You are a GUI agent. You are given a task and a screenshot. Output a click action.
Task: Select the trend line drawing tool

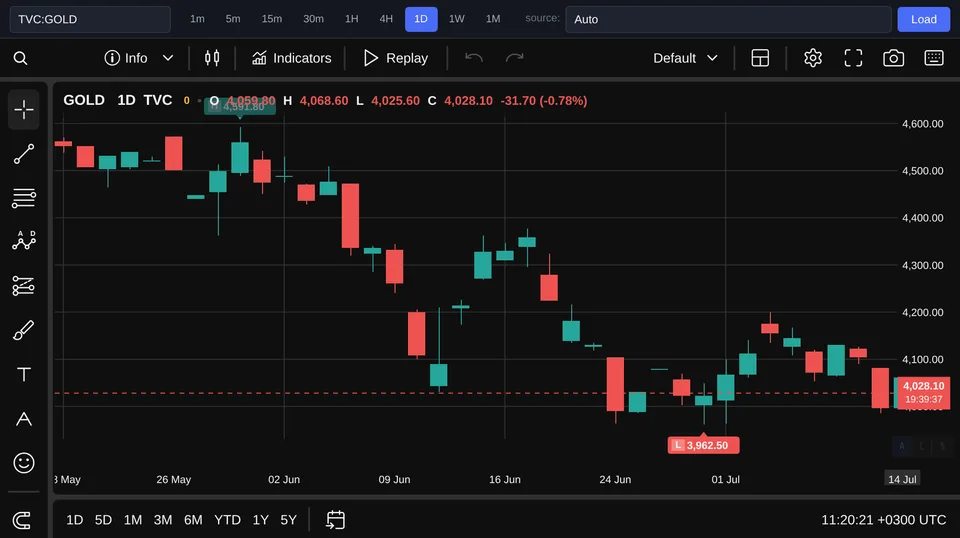(x=24, y=154)
